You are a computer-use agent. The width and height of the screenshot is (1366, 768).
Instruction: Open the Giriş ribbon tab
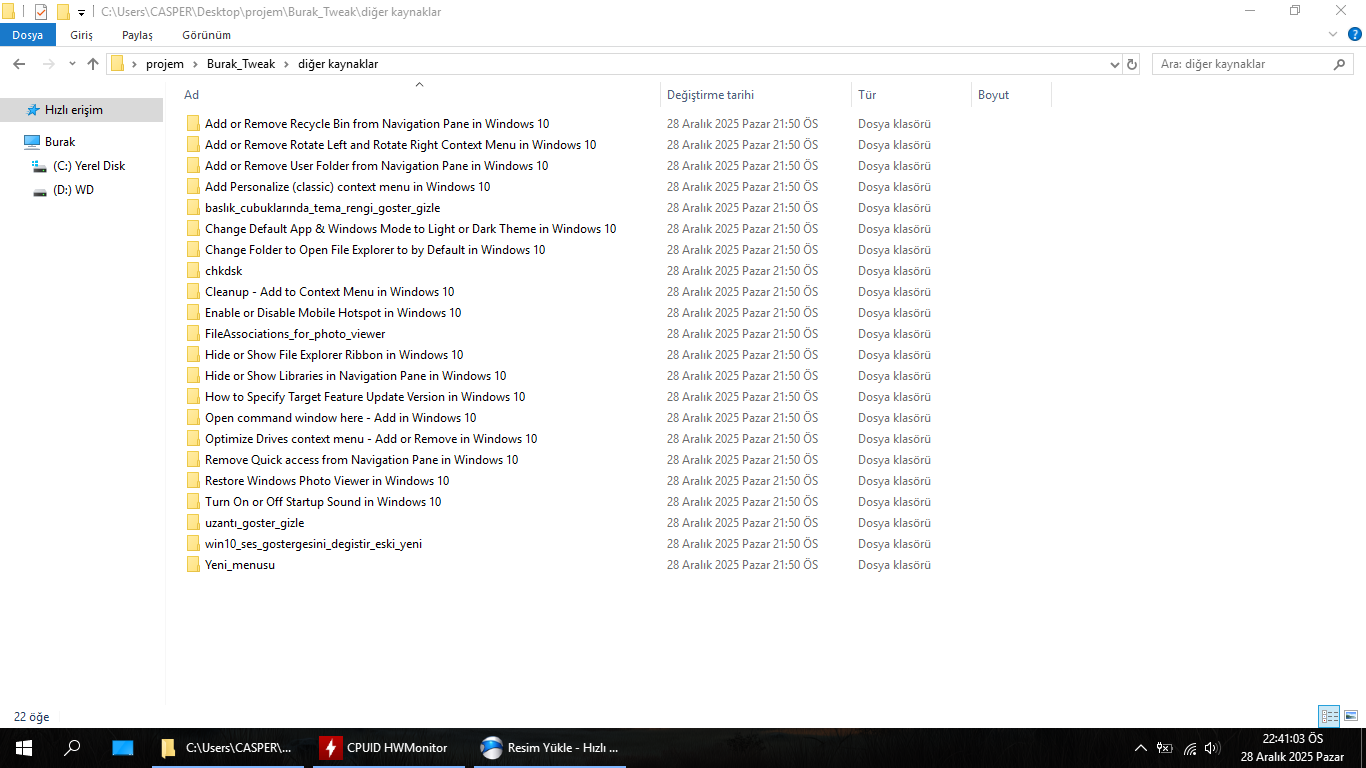tap(81, 35)
